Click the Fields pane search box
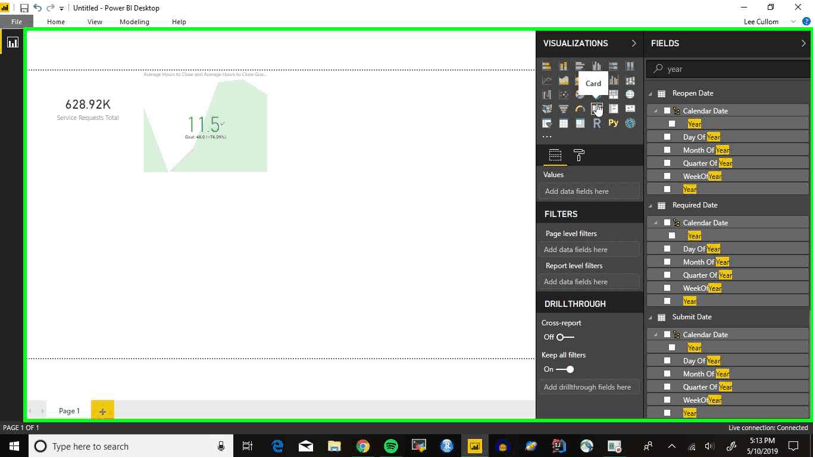The height and width of the screenshot is (458, 815). click(x=728, y=69)
